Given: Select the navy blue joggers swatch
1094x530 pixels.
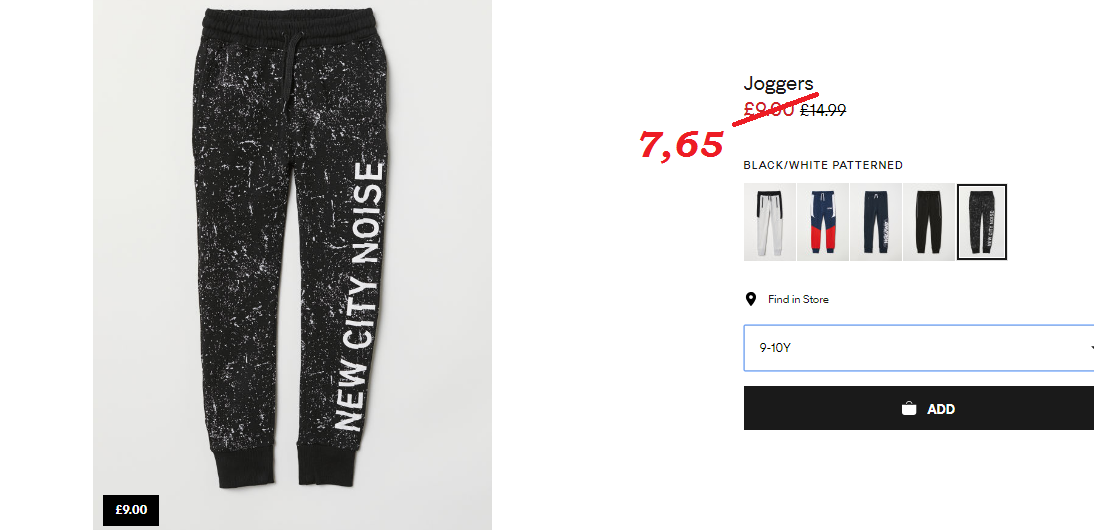Looking at the screenshot, I should (x=876, y=222).
